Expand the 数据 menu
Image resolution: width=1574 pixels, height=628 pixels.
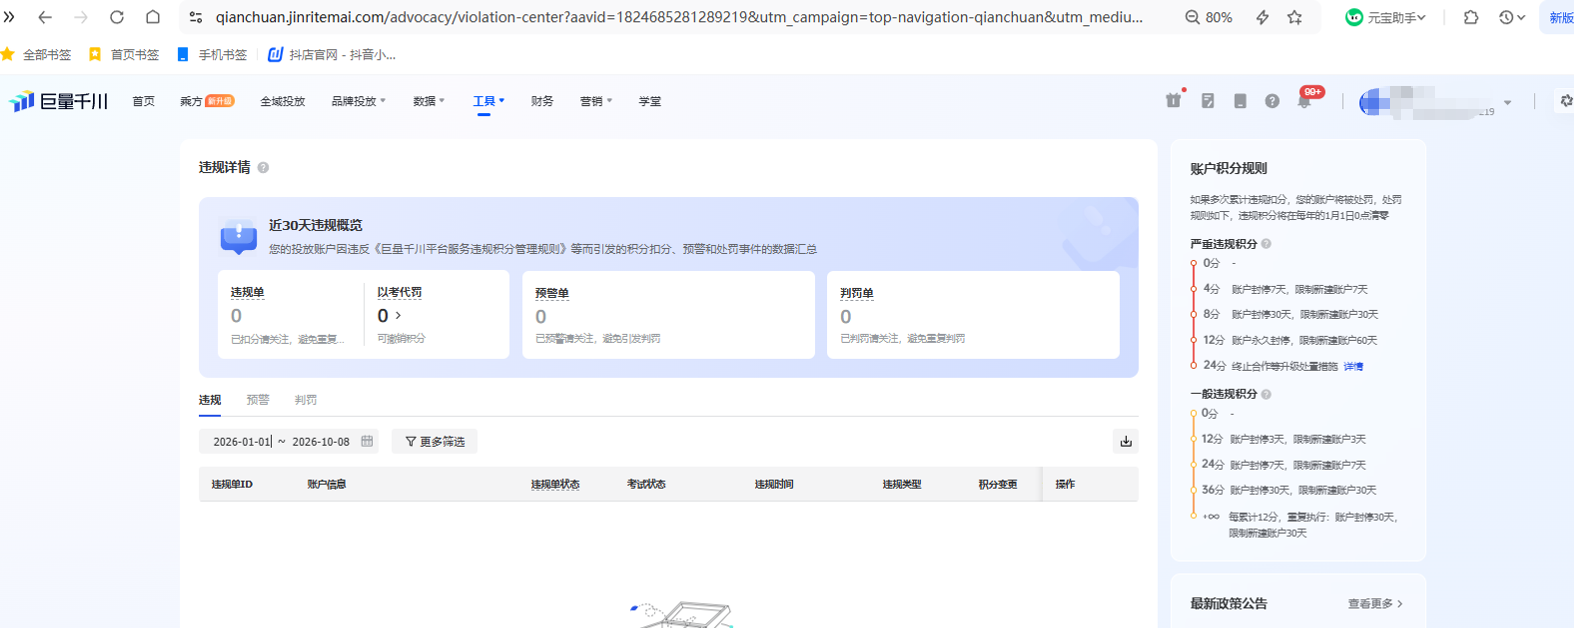(x=428, y=101)
